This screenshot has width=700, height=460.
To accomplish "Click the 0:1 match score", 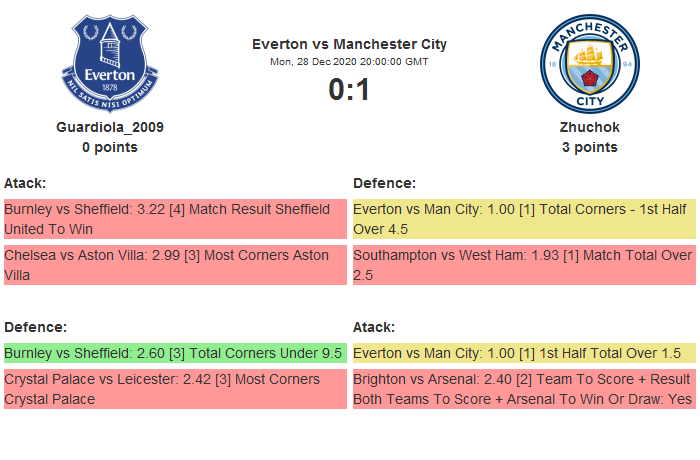I will coord(349,90).
